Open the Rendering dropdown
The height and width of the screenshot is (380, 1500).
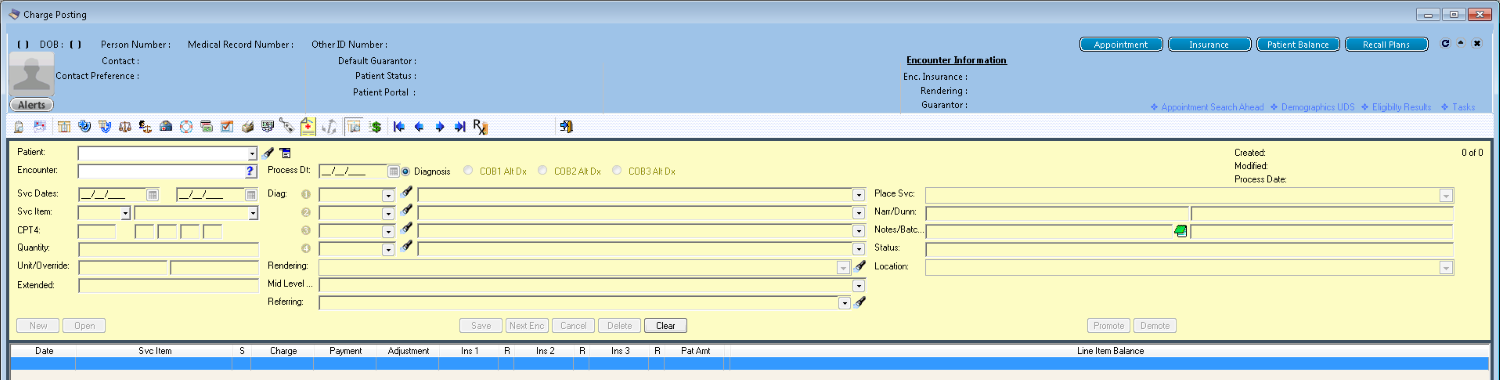843,267
